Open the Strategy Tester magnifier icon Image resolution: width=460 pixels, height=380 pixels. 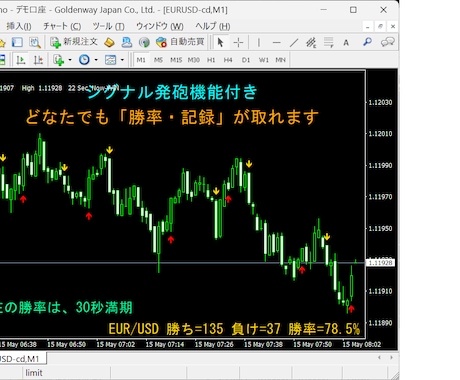tap(35, 42)
